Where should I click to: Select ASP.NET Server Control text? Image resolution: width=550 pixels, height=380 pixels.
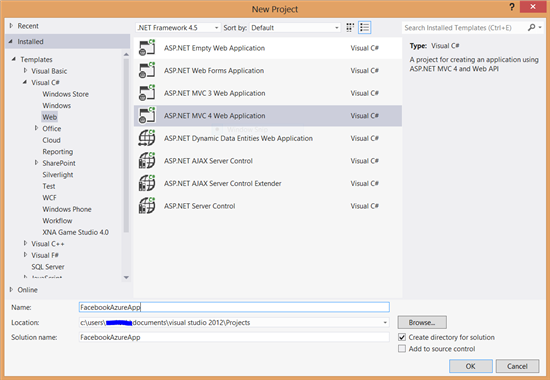tap(199, 206)
